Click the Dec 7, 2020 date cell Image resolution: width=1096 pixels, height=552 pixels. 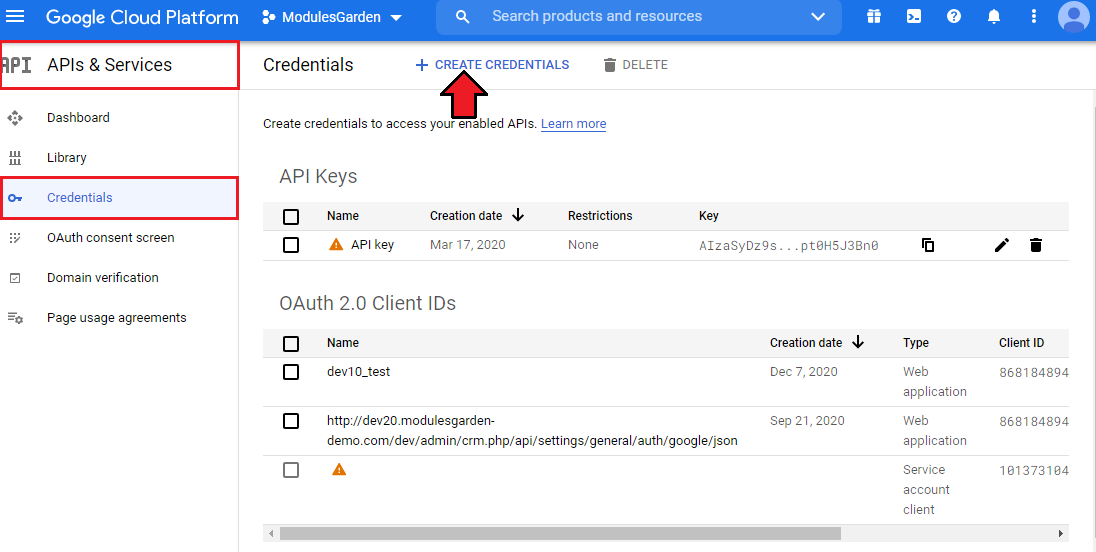(x=804, y=372)
